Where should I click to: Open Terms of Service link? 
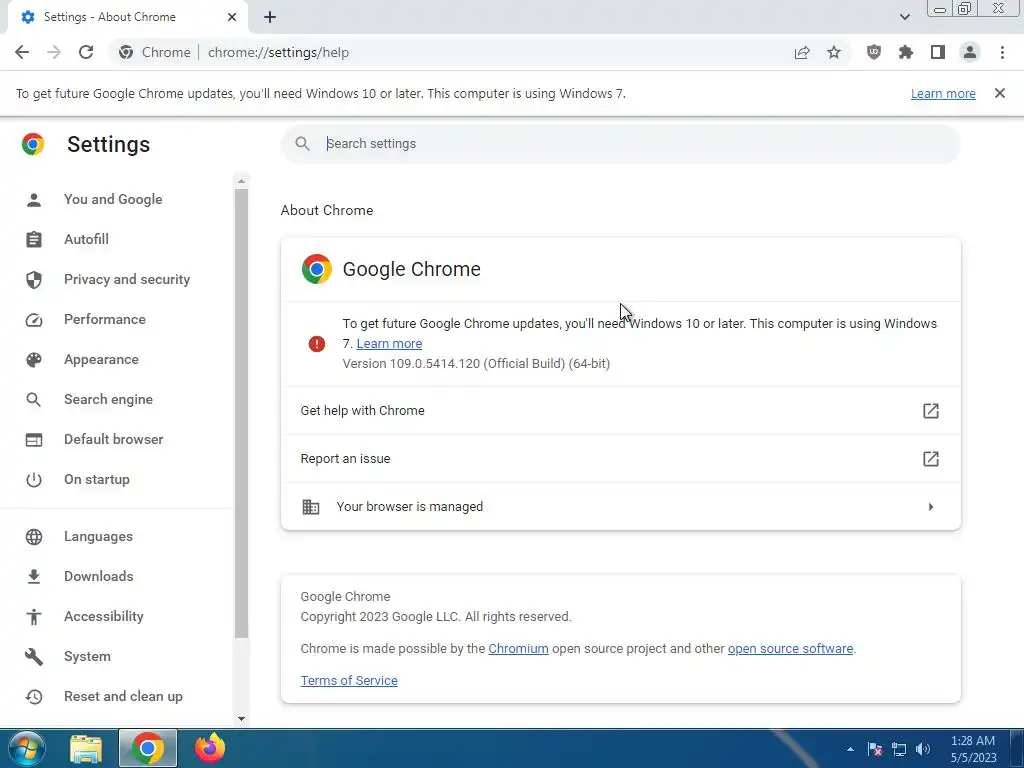pos(349,680)
